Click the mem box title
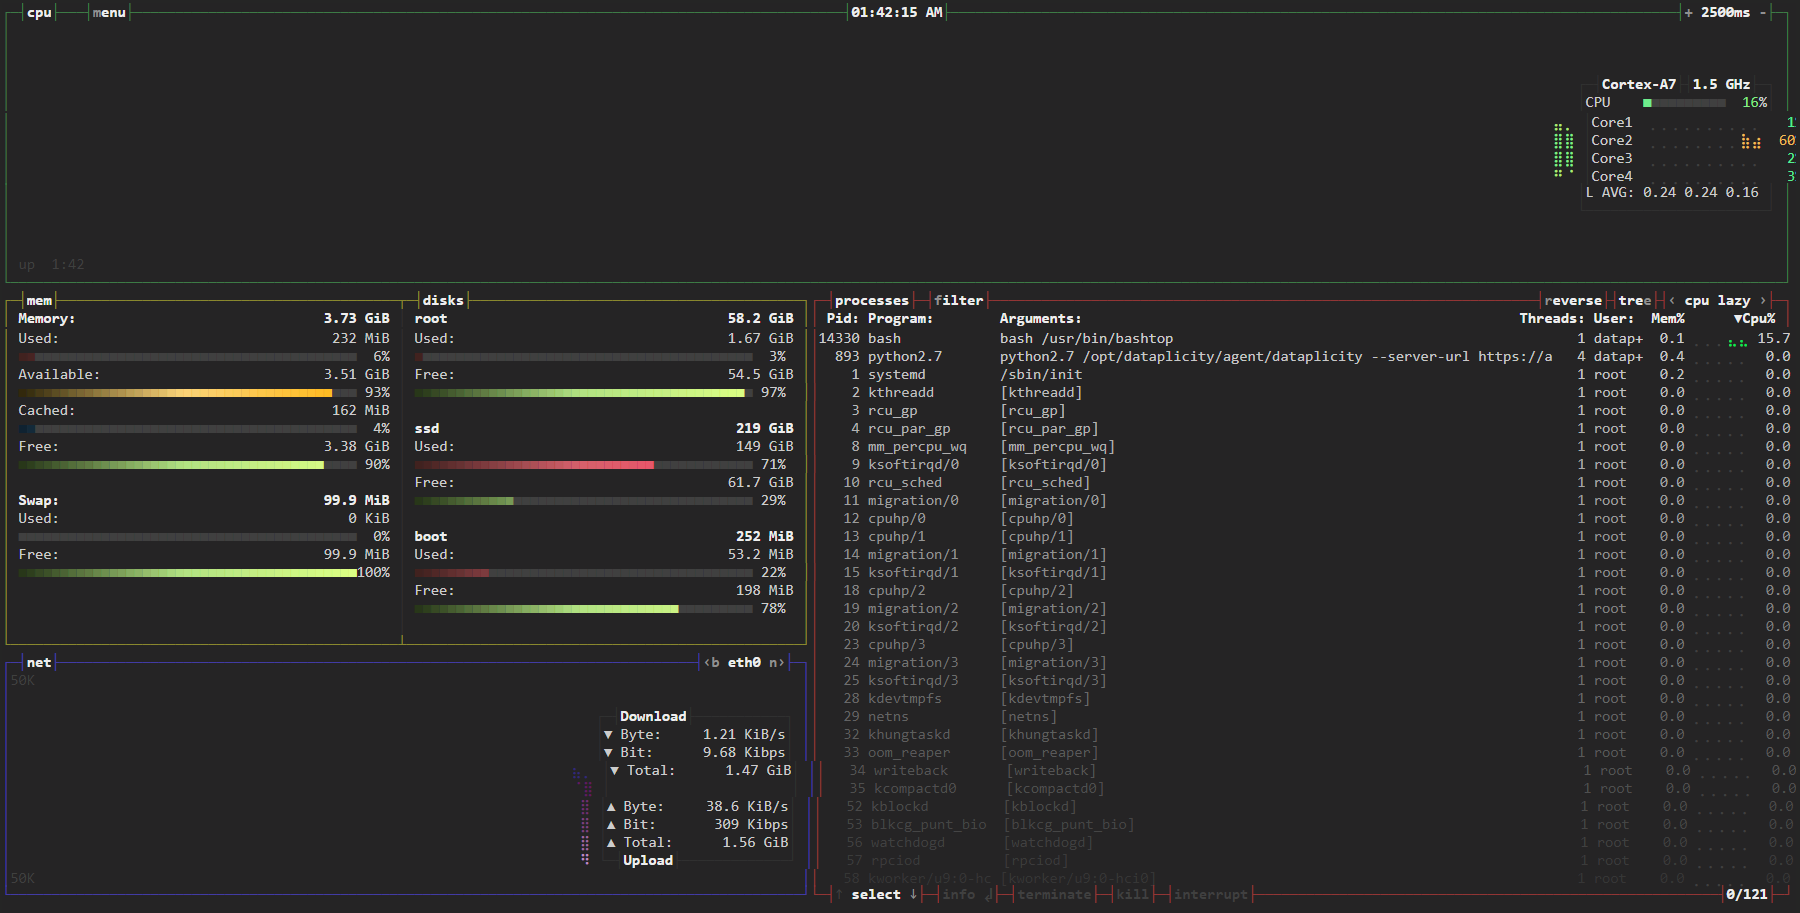 [39, 301]
